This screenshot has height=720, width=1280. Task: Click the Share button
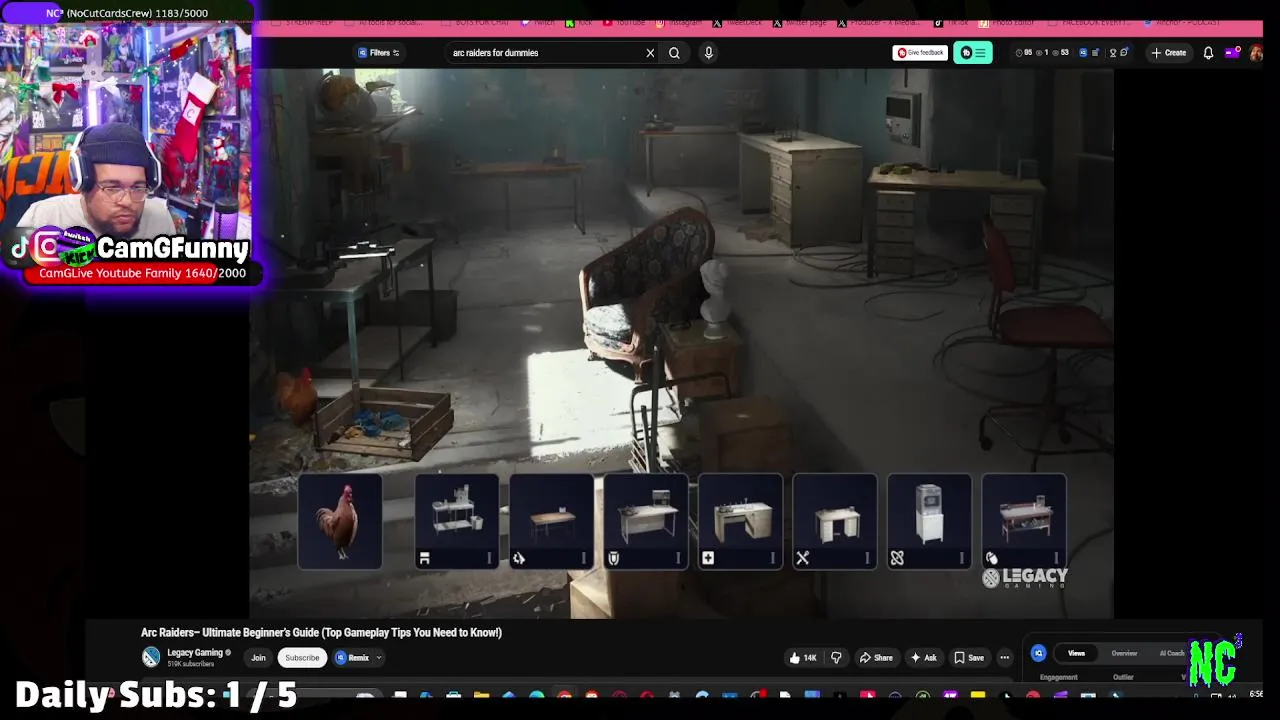click(x=876, y=658)
